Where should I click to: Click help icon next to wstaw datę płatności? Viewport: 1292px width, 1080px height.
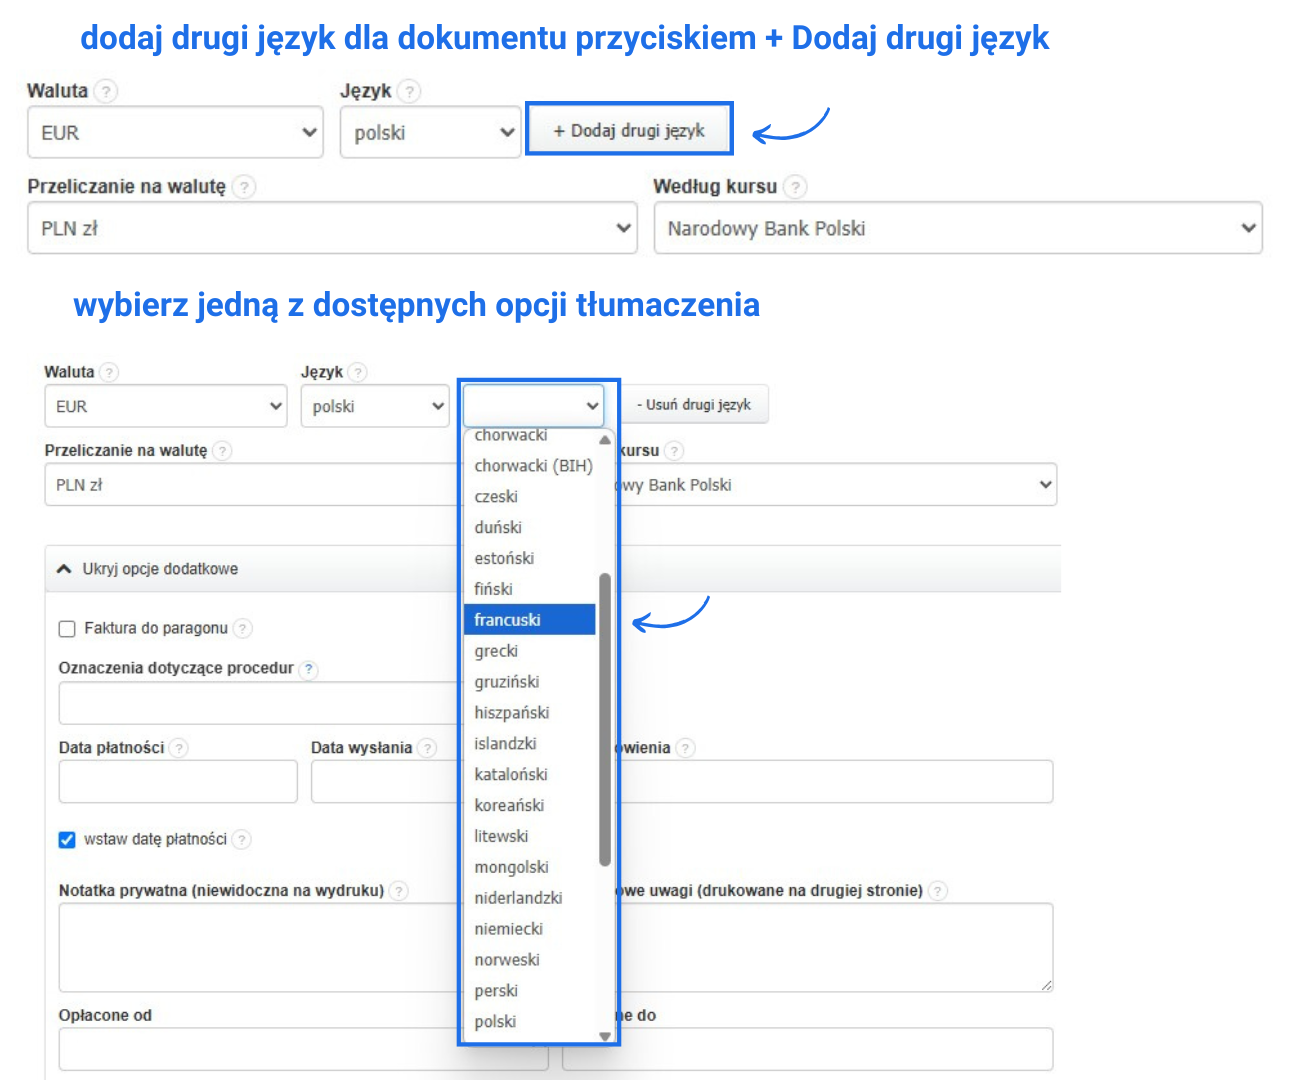click(241, 840)
